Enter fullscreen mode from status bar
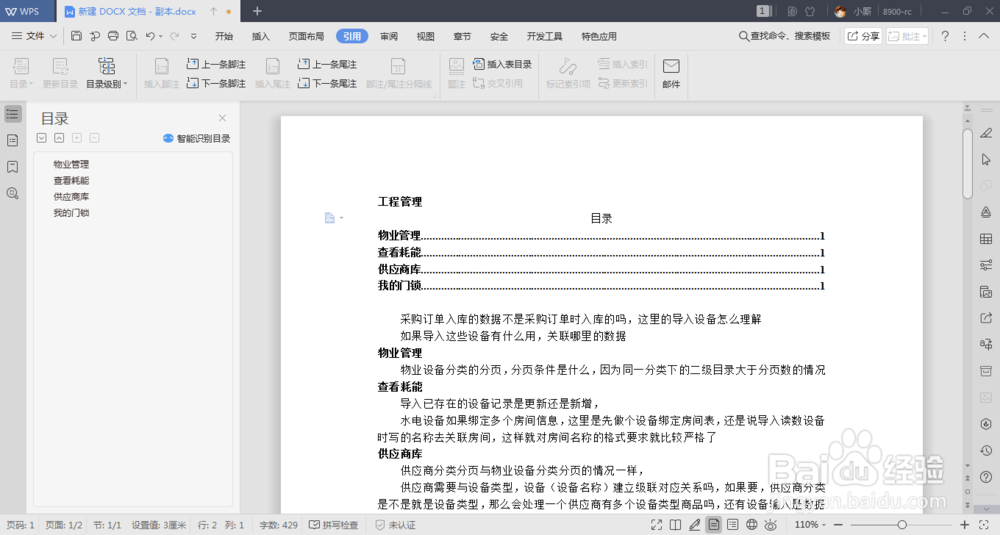 [656, 525]
